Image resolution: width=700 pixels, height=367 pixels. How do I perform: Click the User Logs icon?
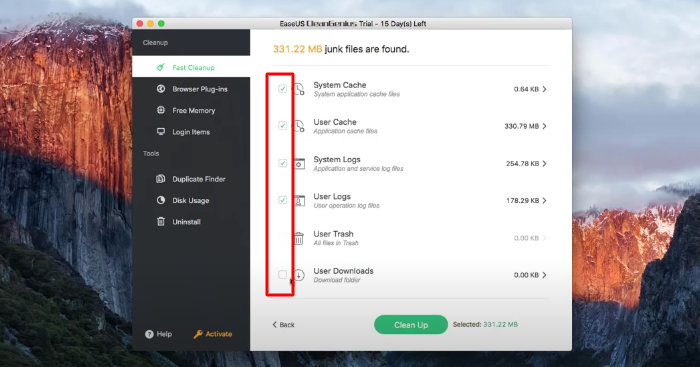click(x=299, y=201)
